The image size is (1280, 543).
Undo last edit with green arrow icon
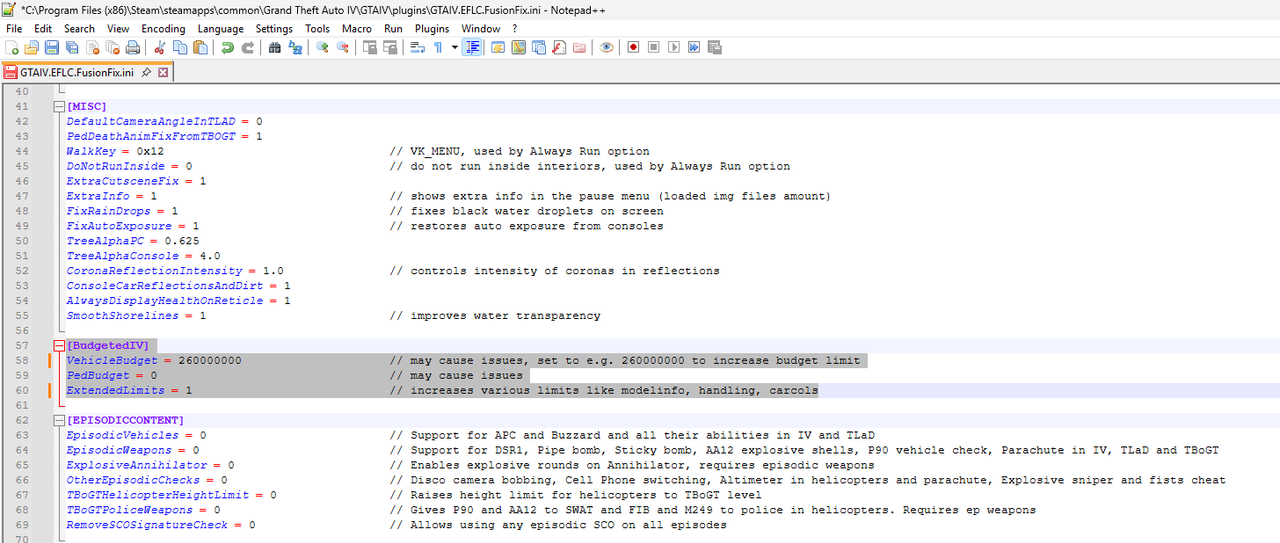tap(227, 47)
